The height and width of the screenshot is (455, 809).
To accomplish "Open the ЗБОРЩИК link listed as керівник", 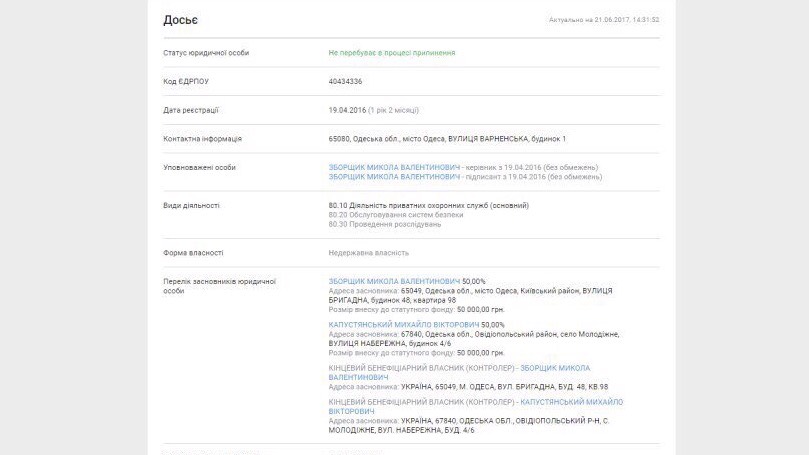I will pos(394,167).
